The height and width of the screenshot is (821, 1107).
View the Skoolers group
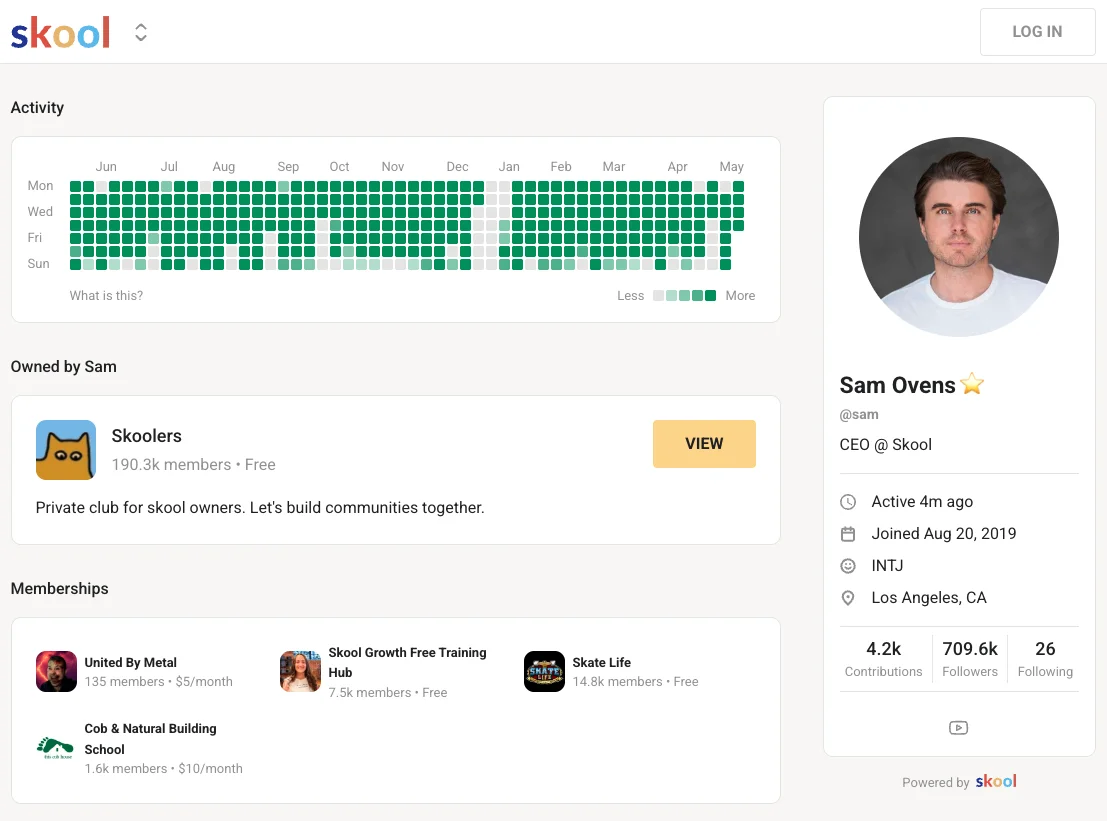[704, 443]
